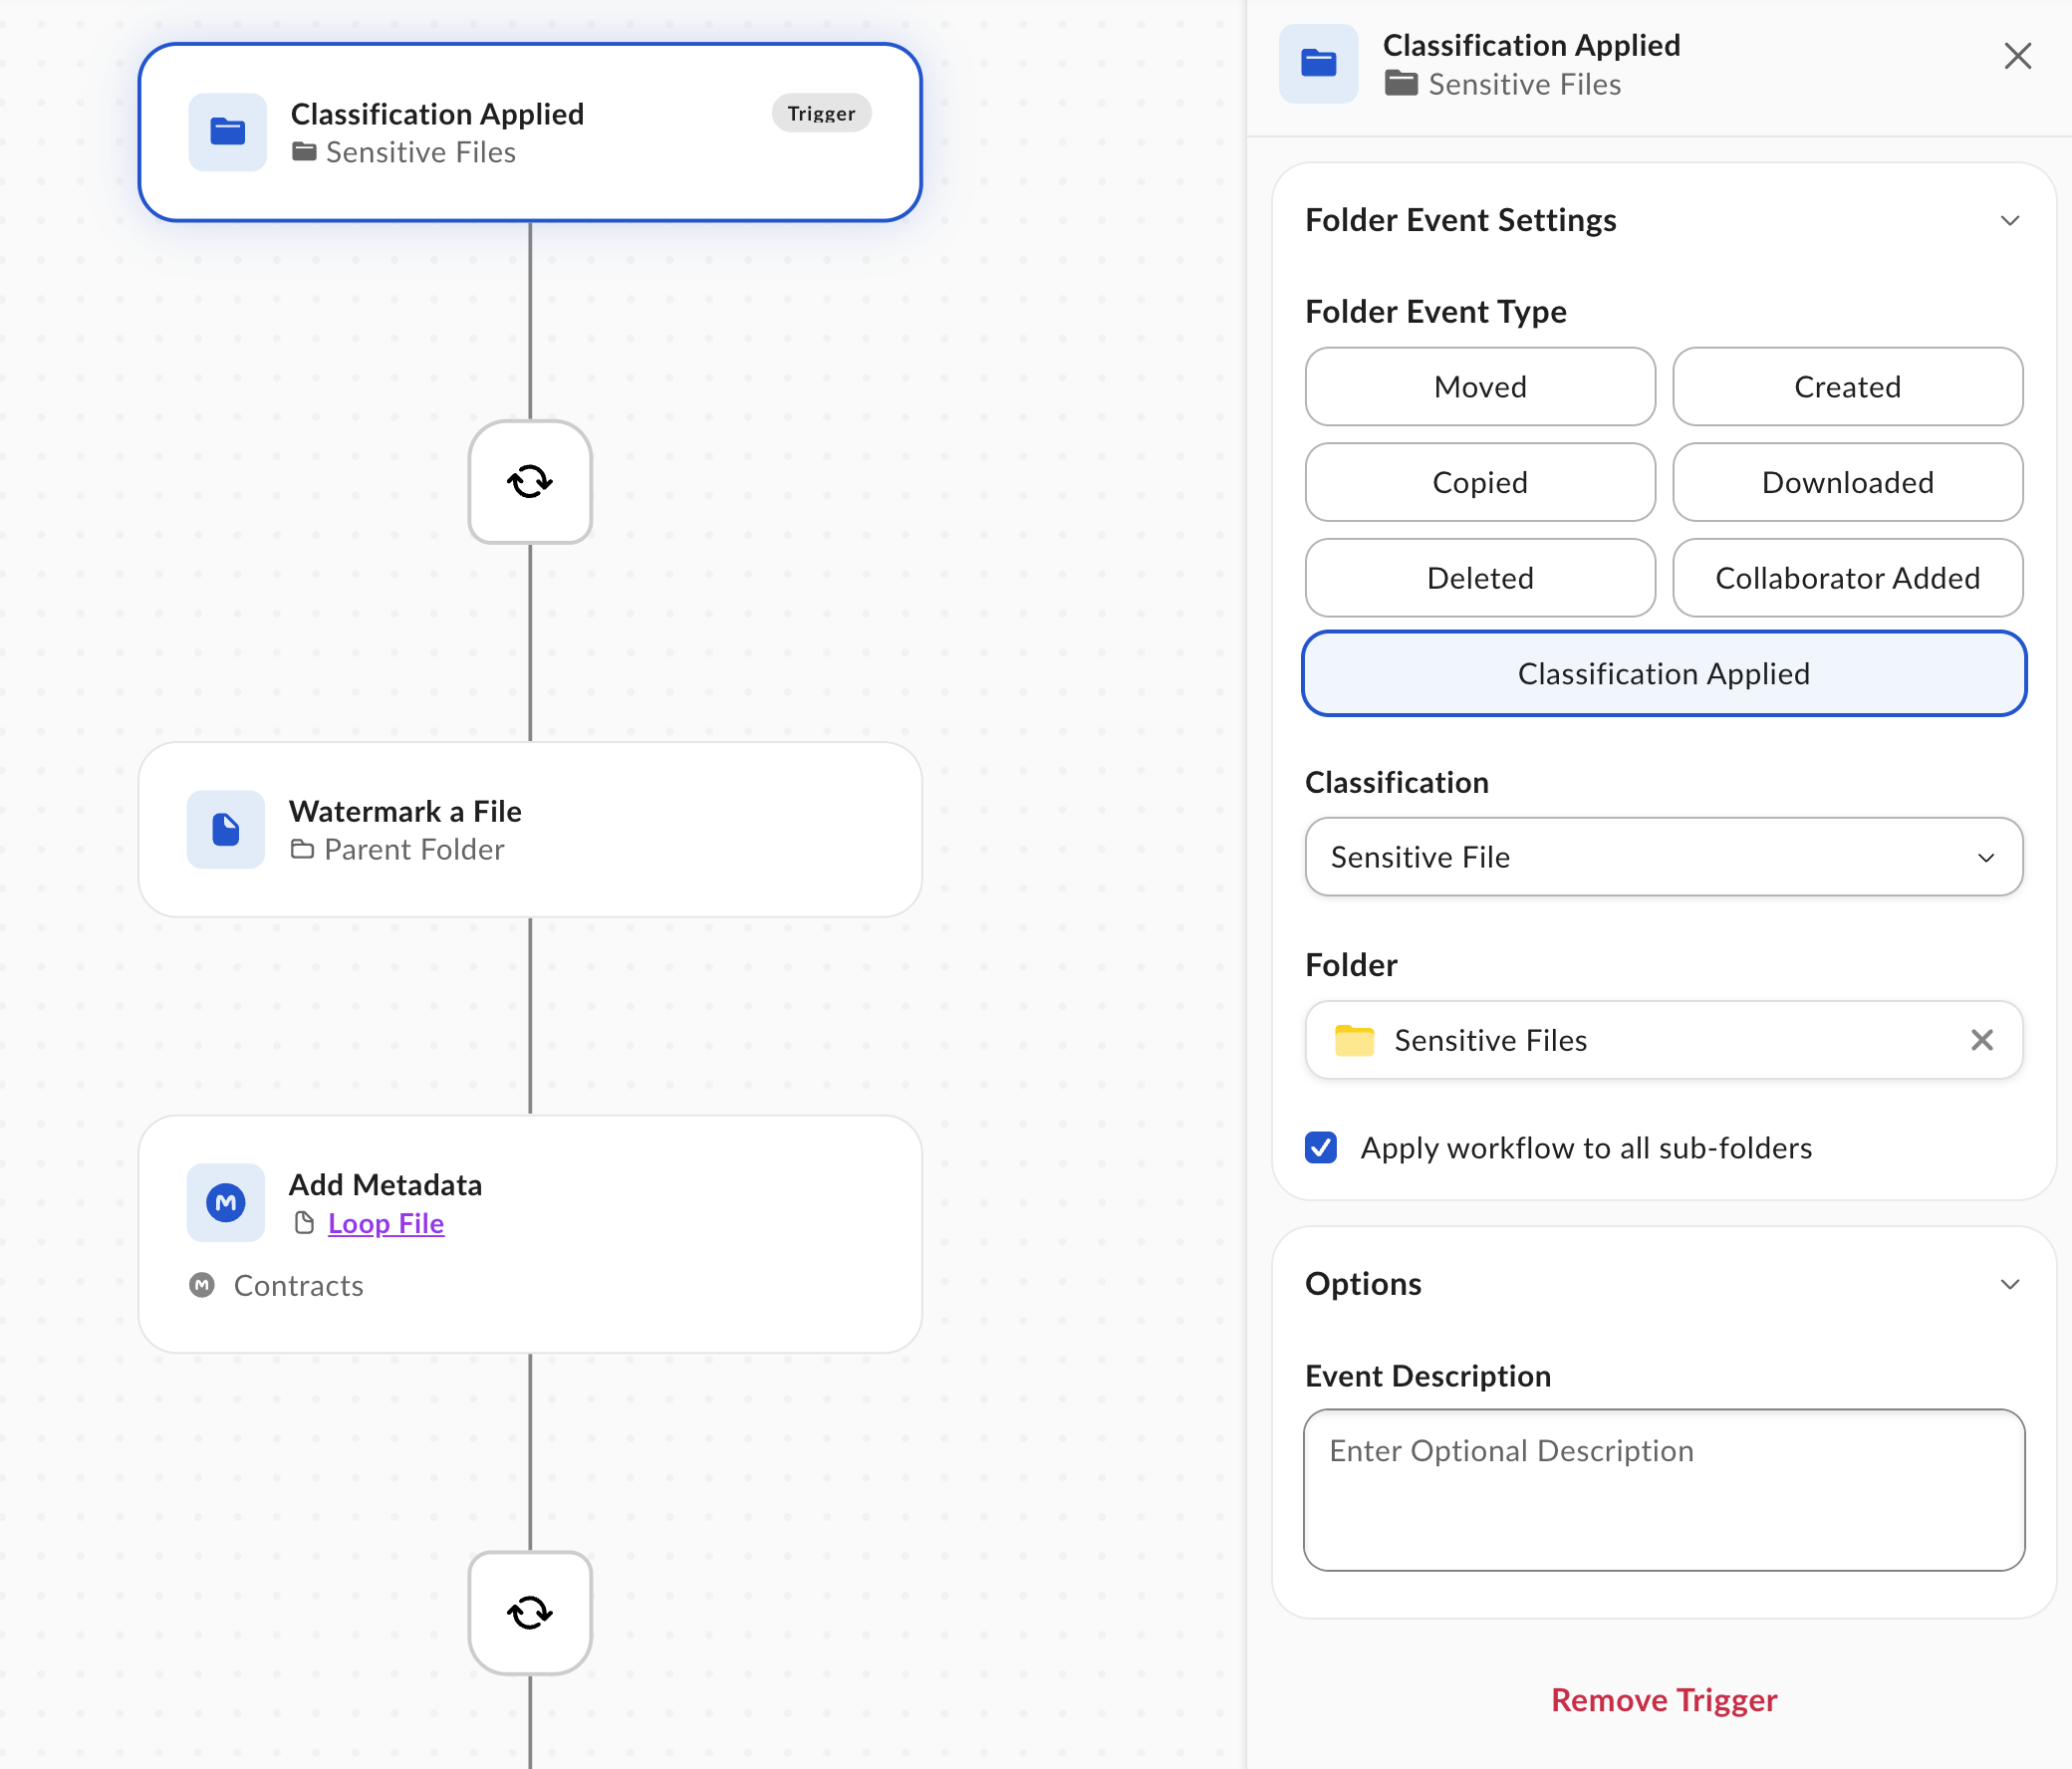Click the Contracts label in Add Metadata

[299, 1286]
